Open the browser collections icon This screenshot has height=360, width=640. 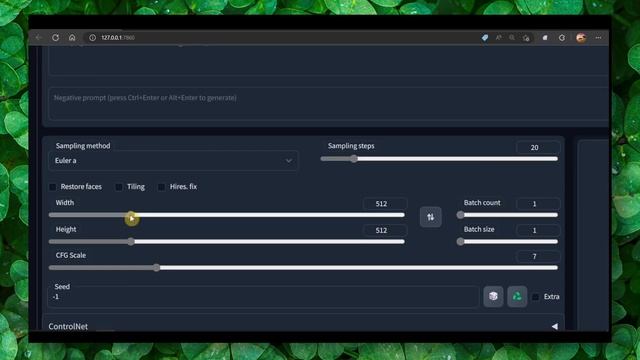pos(545,38)
